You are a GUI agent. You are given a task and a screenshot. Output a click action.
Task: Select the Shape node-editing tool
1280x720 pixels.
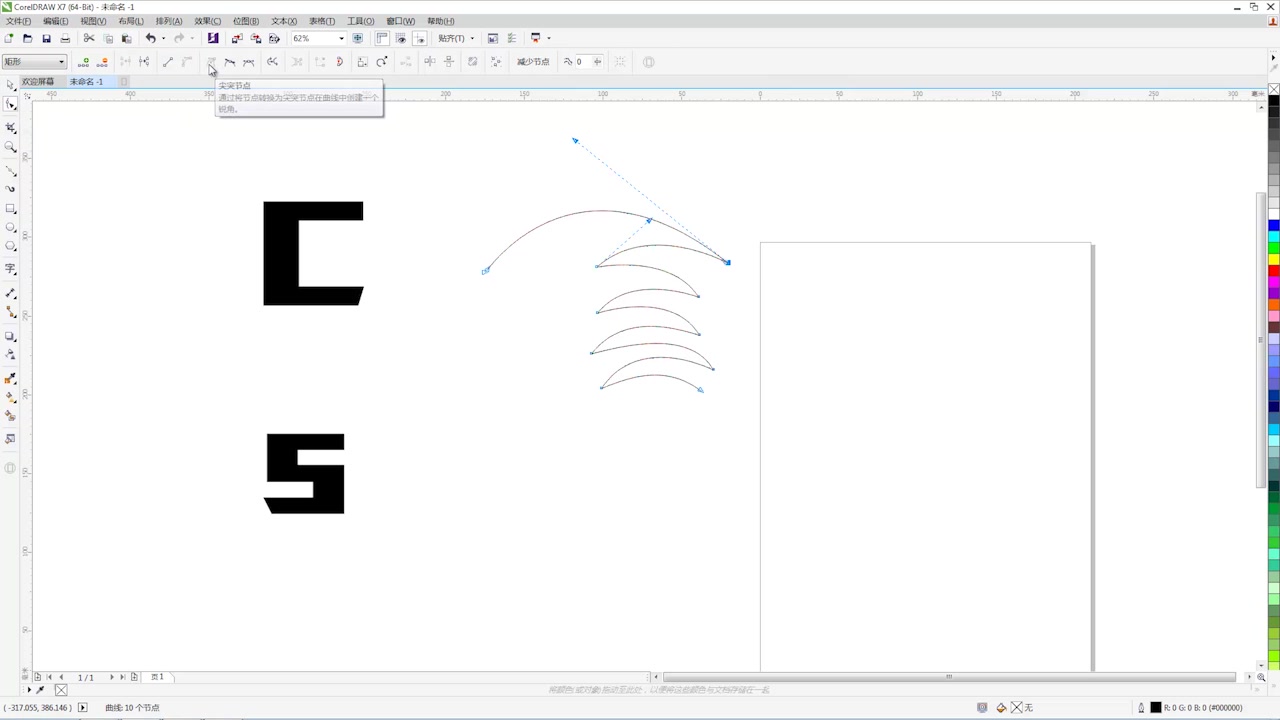pyautogui.click(x=11, y=104)
